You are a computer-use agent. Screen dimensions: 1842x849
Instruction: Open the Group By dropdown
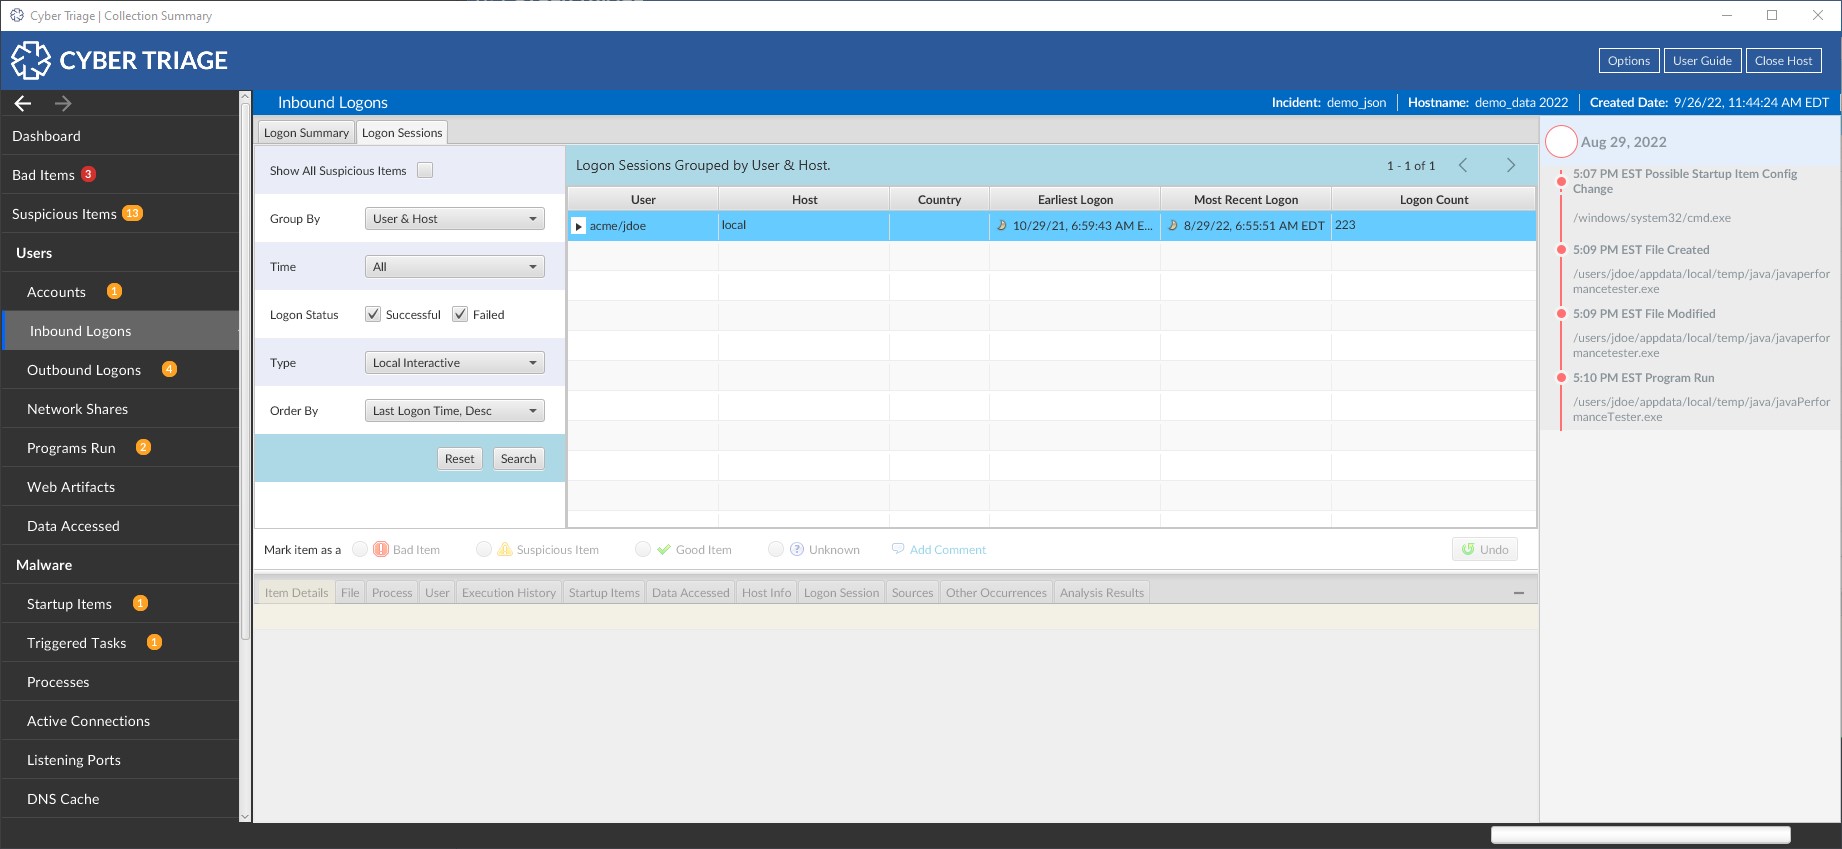(455, 219)
